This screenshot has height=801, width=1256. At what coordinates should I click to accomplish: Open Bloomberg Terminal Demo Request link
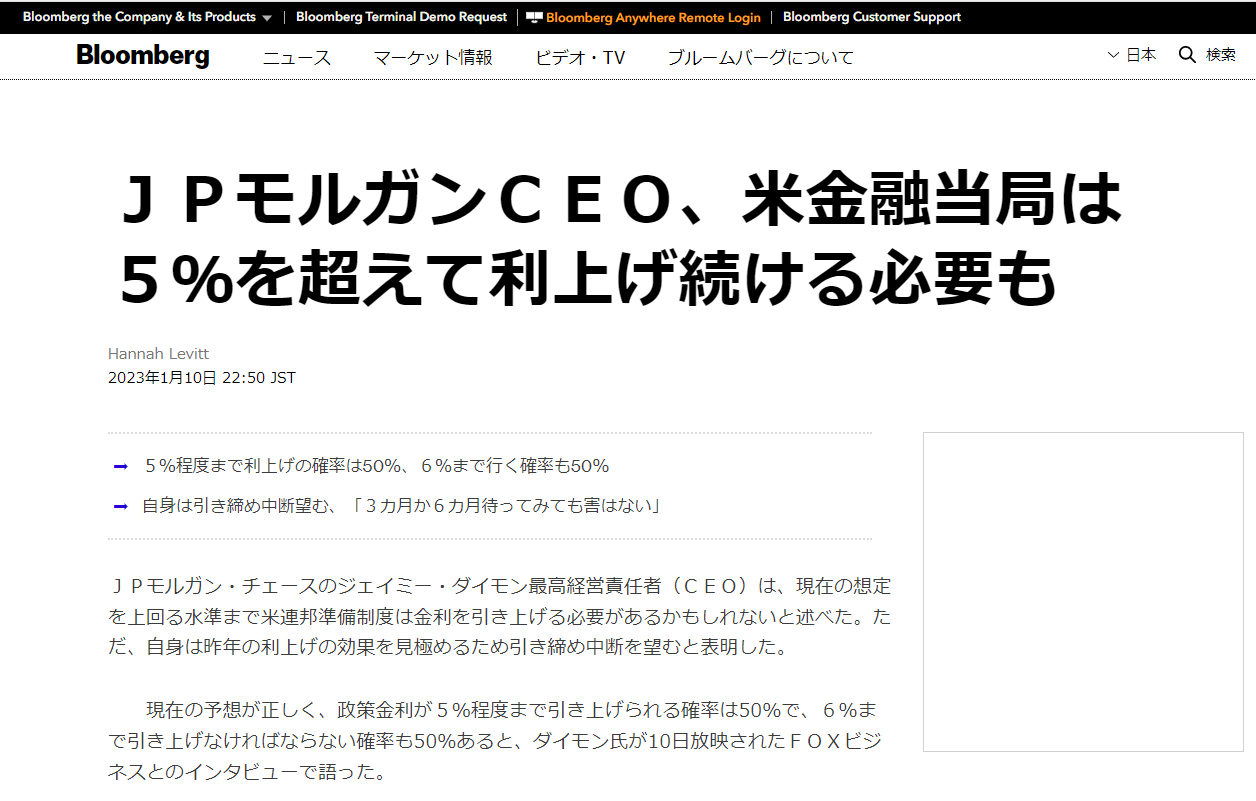coord(401,17)
